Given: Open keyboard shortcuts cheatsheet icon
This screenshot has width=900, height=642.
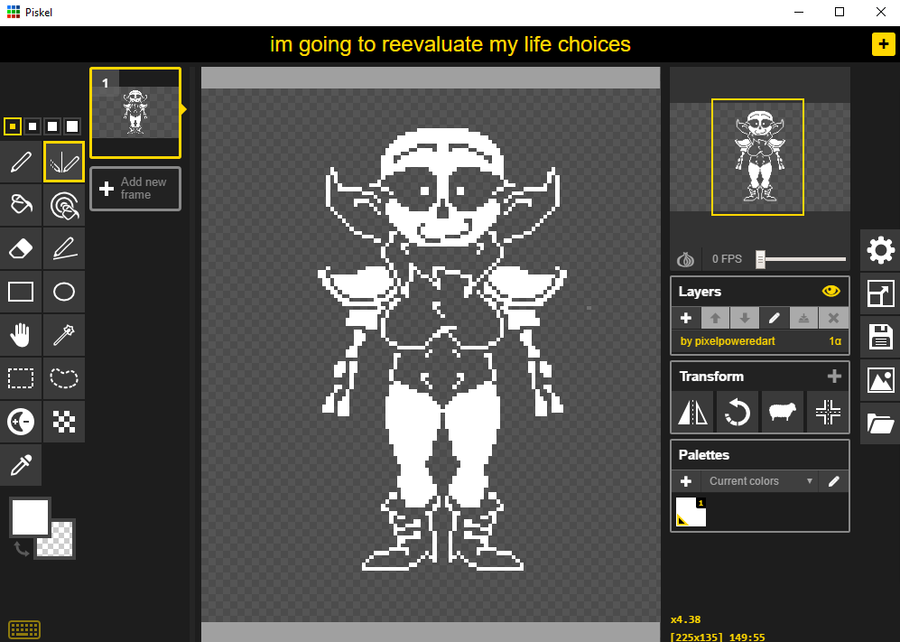Looking at the screenshot, I should click(24, 629).
